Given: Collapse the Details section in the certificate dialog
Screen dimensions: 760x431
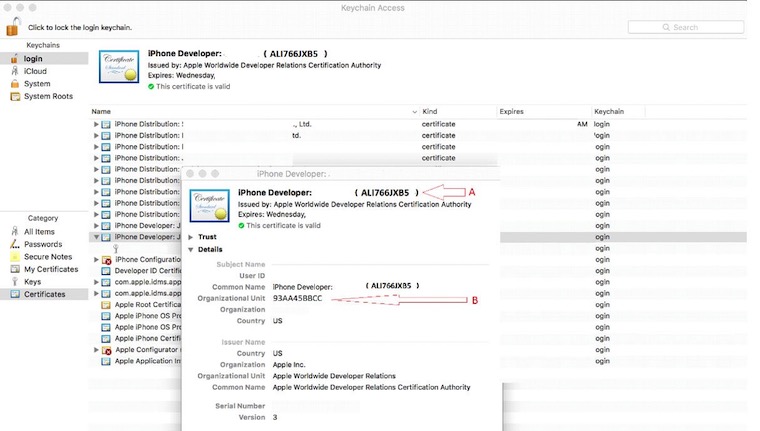Looking at the screenshot, I should coord(190,250).
